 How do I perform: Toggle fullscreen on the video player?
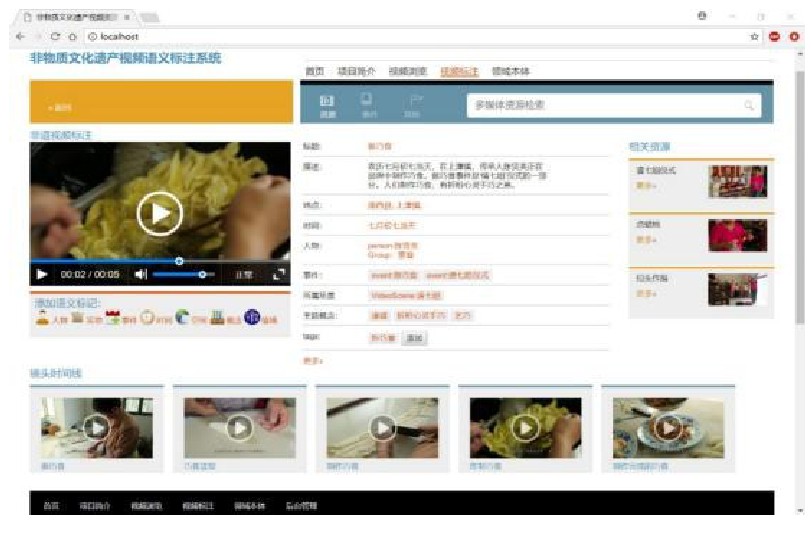(x=280, y=274)
